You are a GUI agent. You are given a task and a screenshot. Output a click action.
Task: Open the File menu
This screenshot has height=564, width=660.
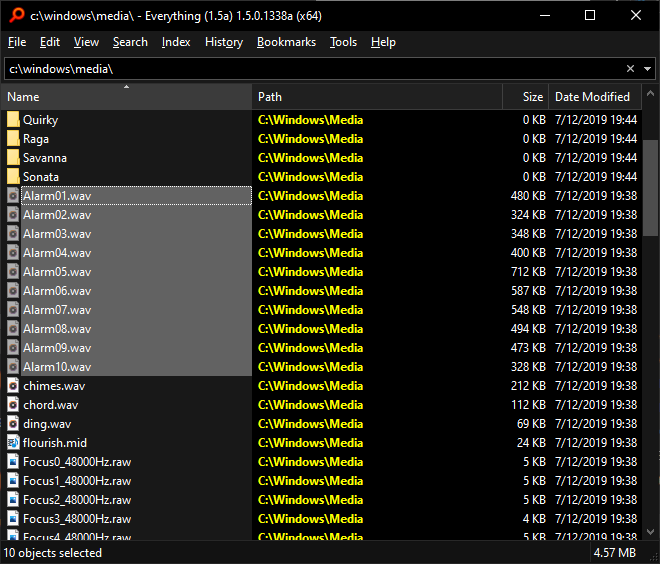(17, 42)
